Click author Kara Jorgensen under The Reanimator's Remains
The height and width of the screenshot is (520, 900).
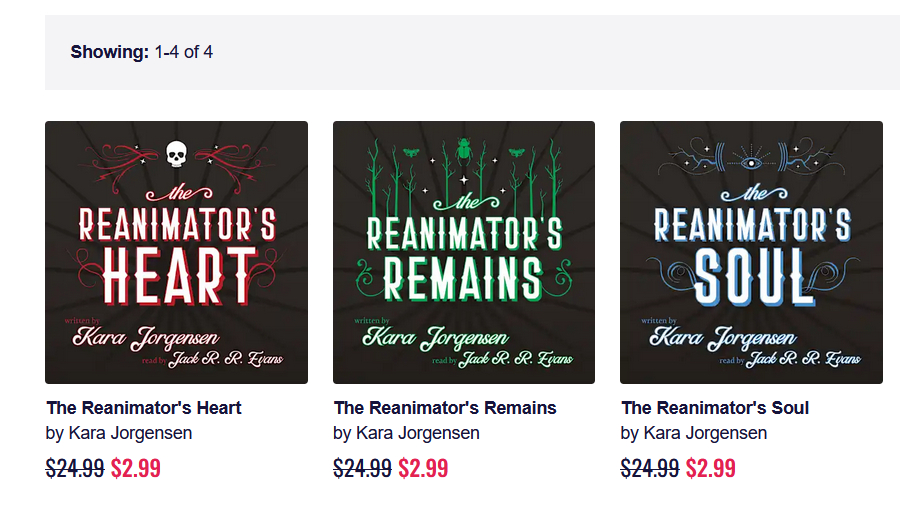[418, 433]
